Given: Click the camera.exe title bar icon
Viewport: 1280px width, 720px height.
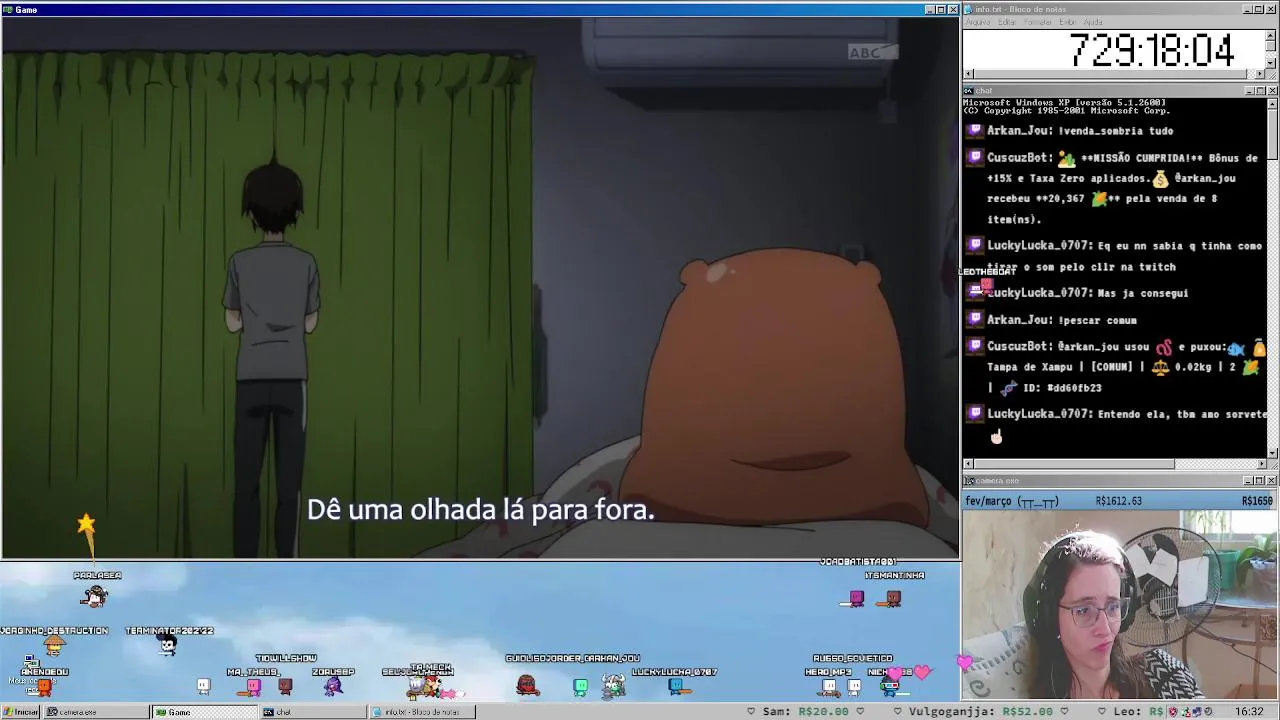Looking at the screenshot, I should click(x=968, y=481).
